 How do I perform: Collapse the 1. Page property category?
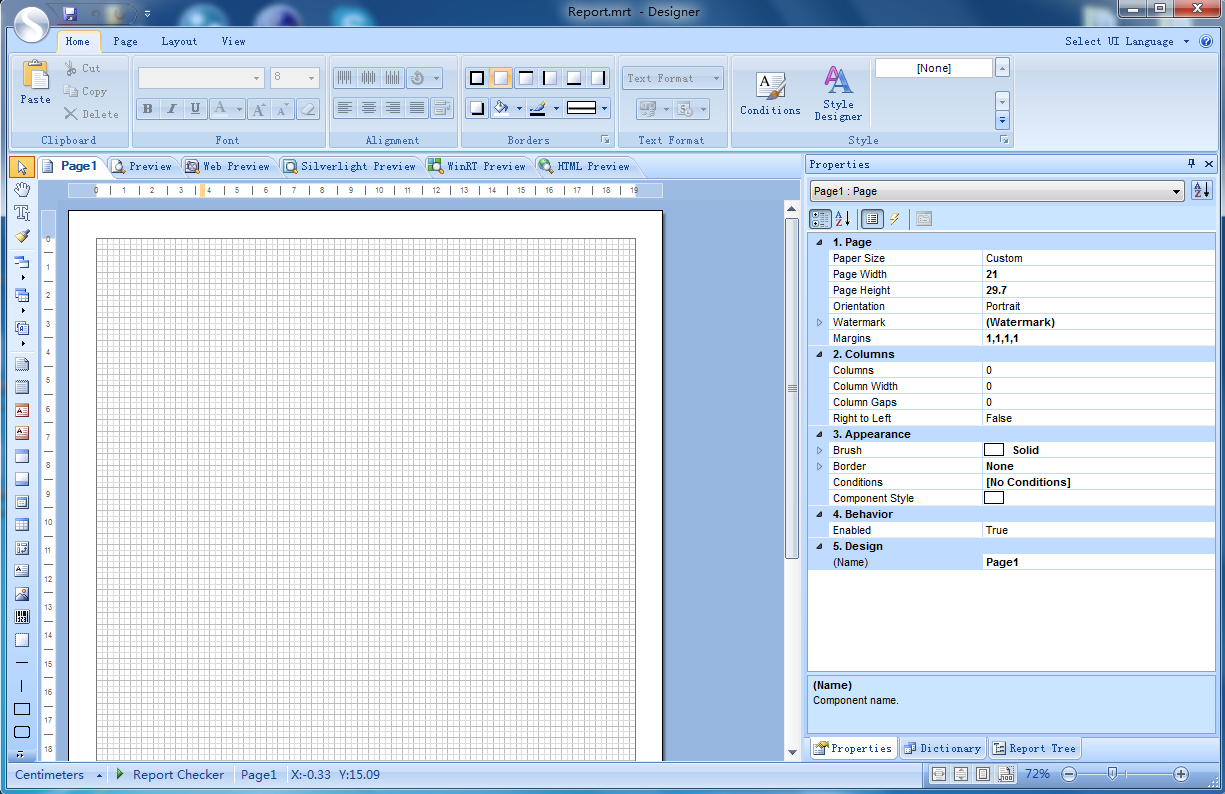pyautogui.click(x=820, y=242)
